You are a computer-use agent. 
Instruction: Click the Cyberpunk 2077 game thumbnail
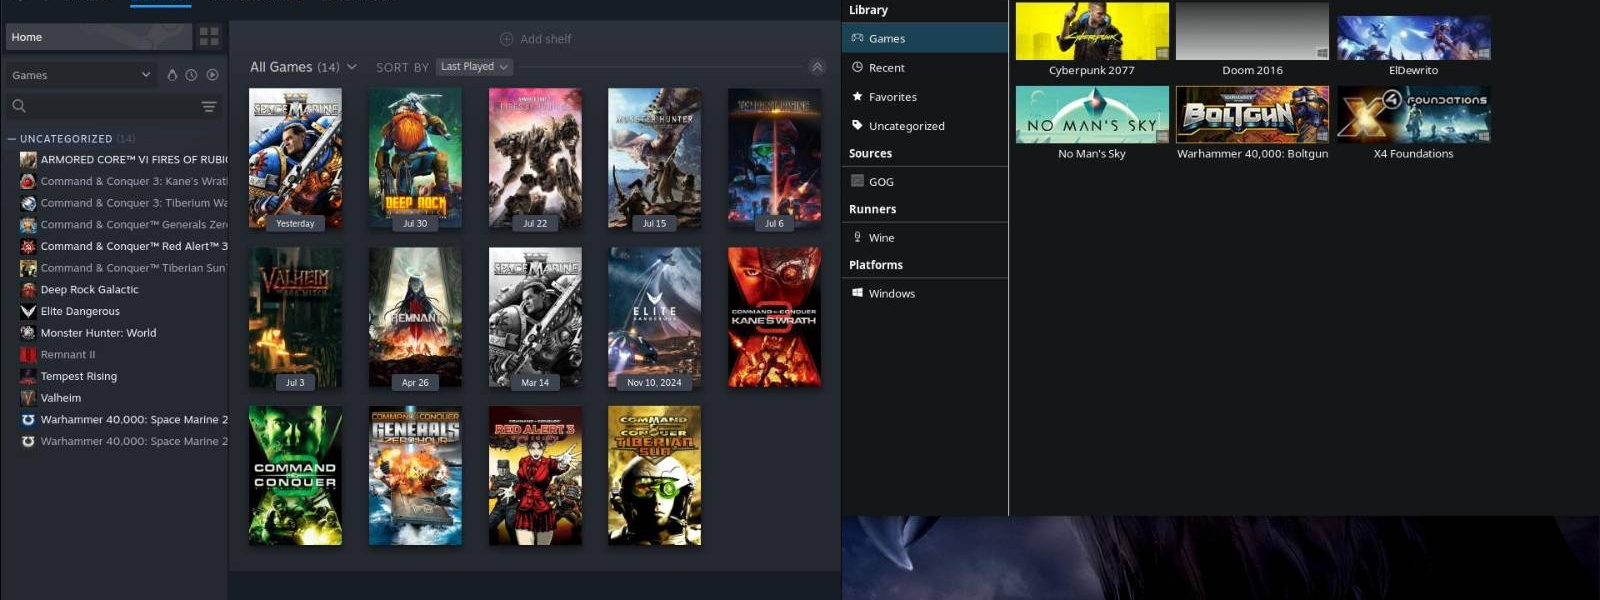(1092, 32)
